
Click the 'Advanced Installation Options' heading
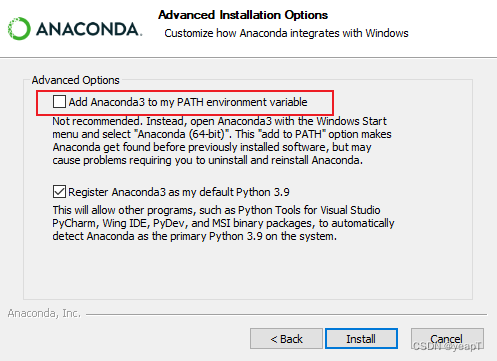243,15
